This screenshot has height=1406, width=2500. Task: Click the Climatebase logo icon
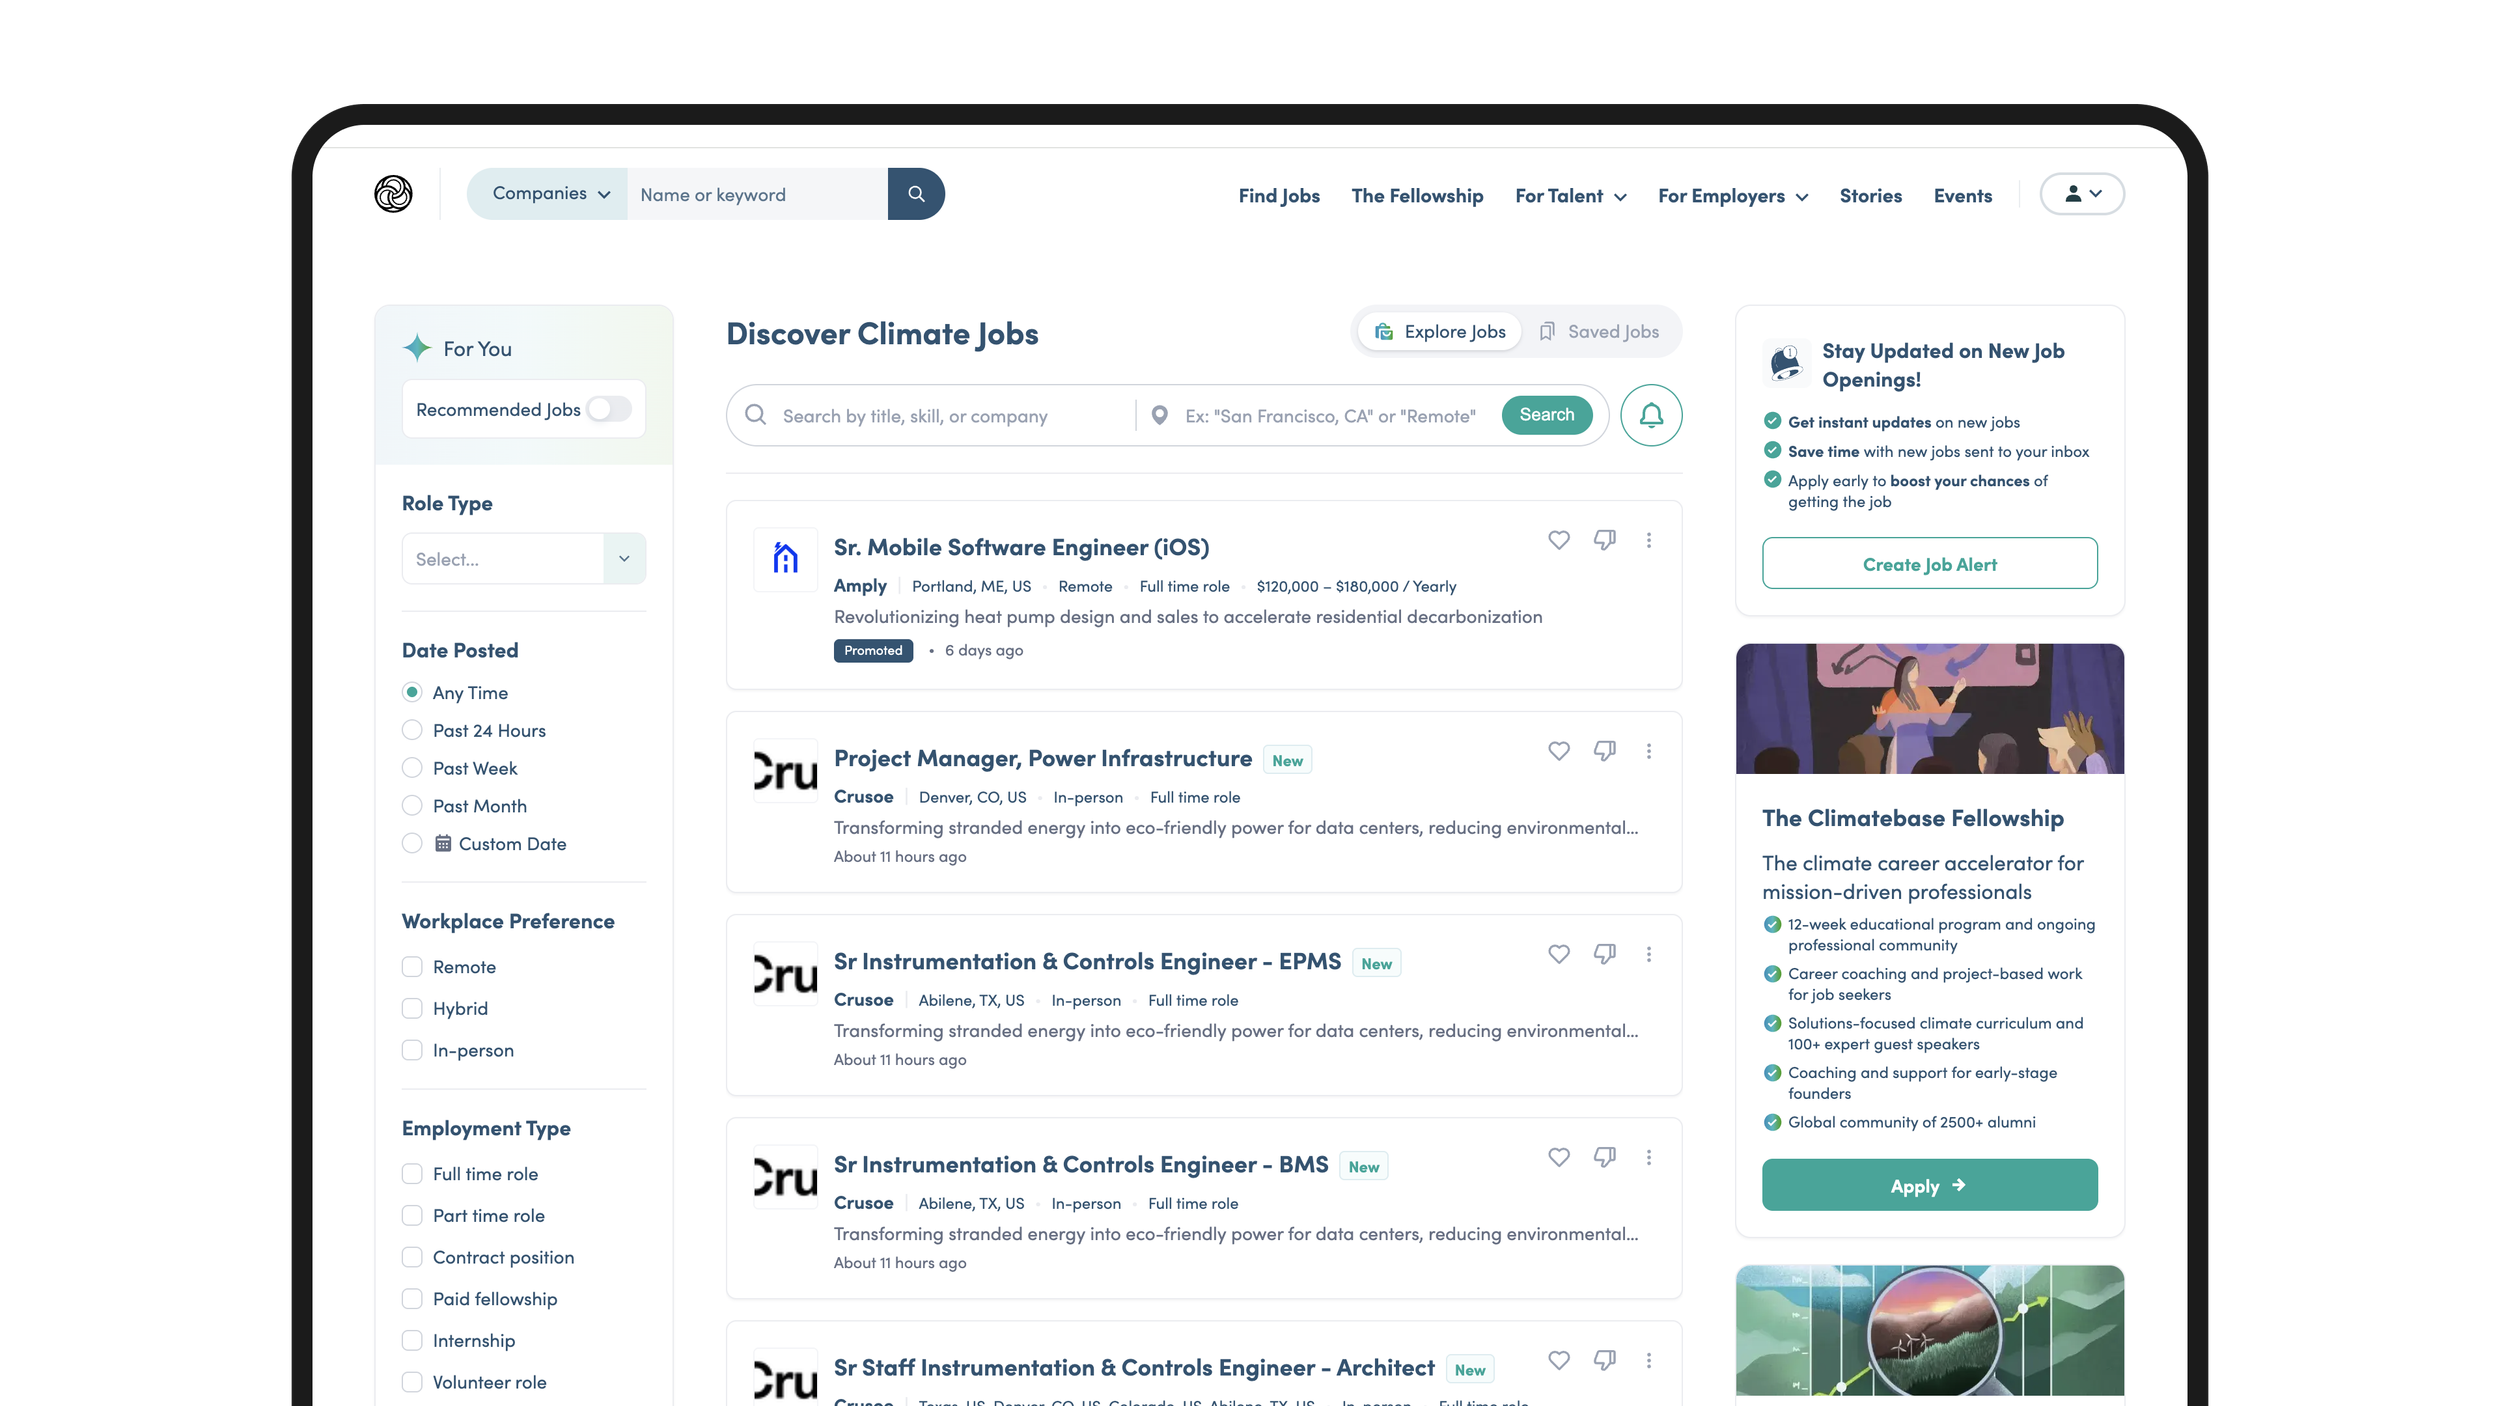393,194
